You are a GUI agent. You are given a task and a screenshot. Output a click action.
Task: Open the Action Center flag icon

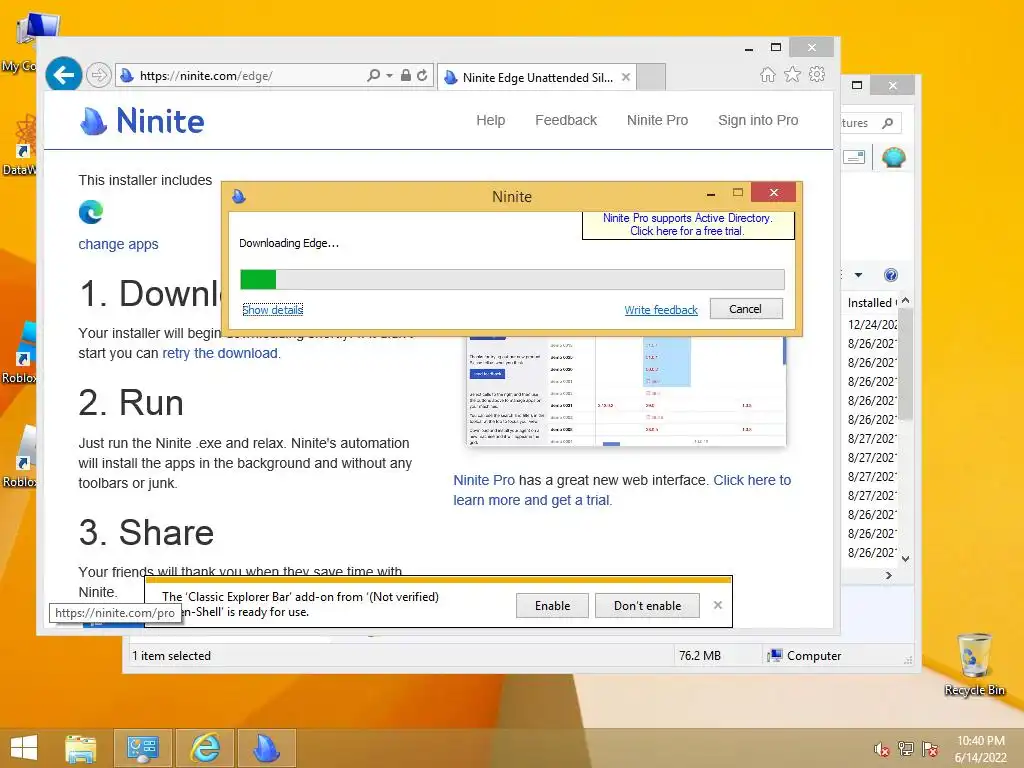tap(930, 749)
